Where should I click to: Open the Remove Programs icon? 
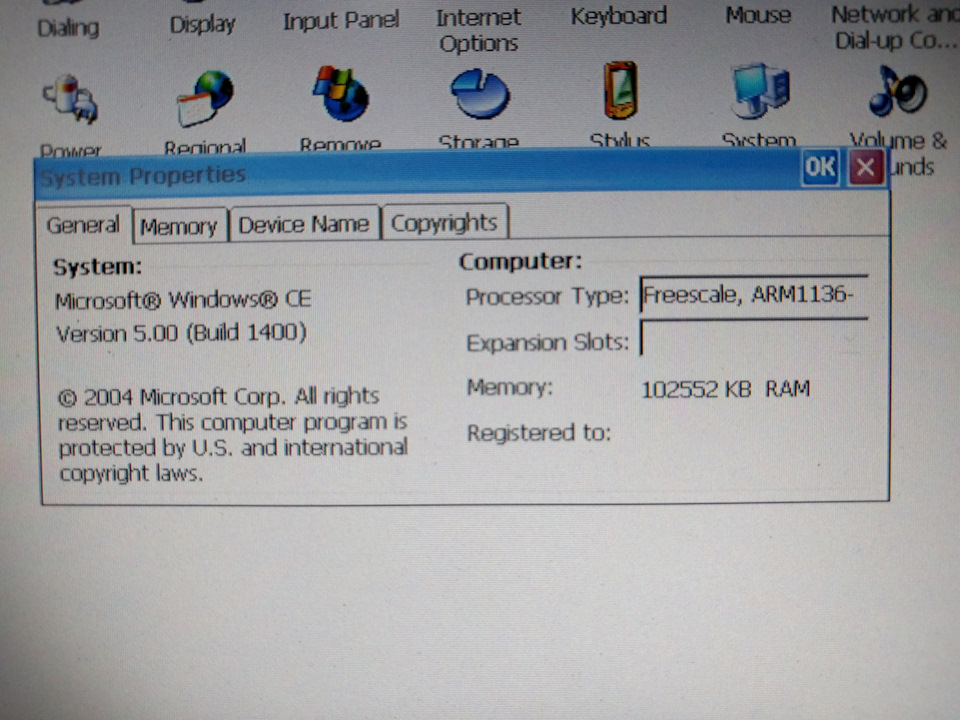click(341, 94)
